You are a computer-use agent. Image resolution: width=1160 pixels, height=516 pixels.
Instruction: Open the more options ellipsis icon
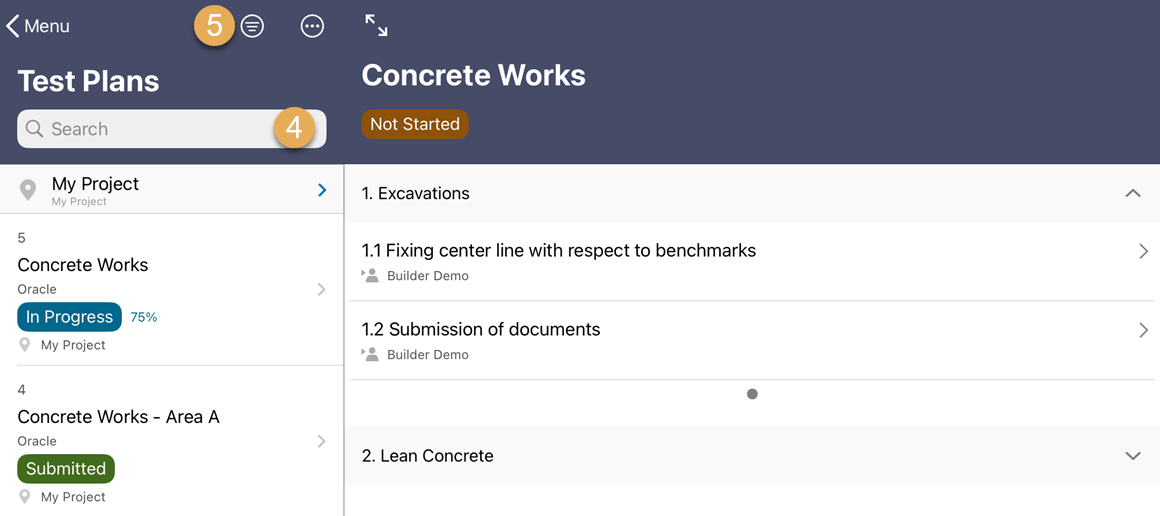coord(312,27)
